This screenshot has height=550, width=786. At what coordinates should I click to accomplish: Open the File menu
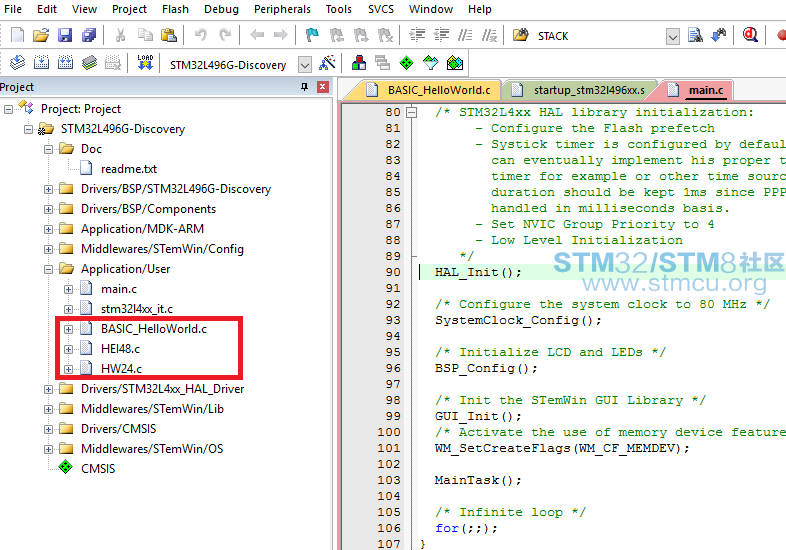tap(13, 9)
